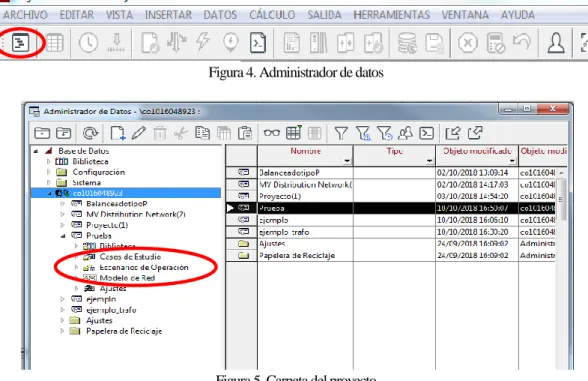Screen dimensions: 588x381
Task: Expand the Proyecto(1) tree node
Action: (x=63, y=225)
